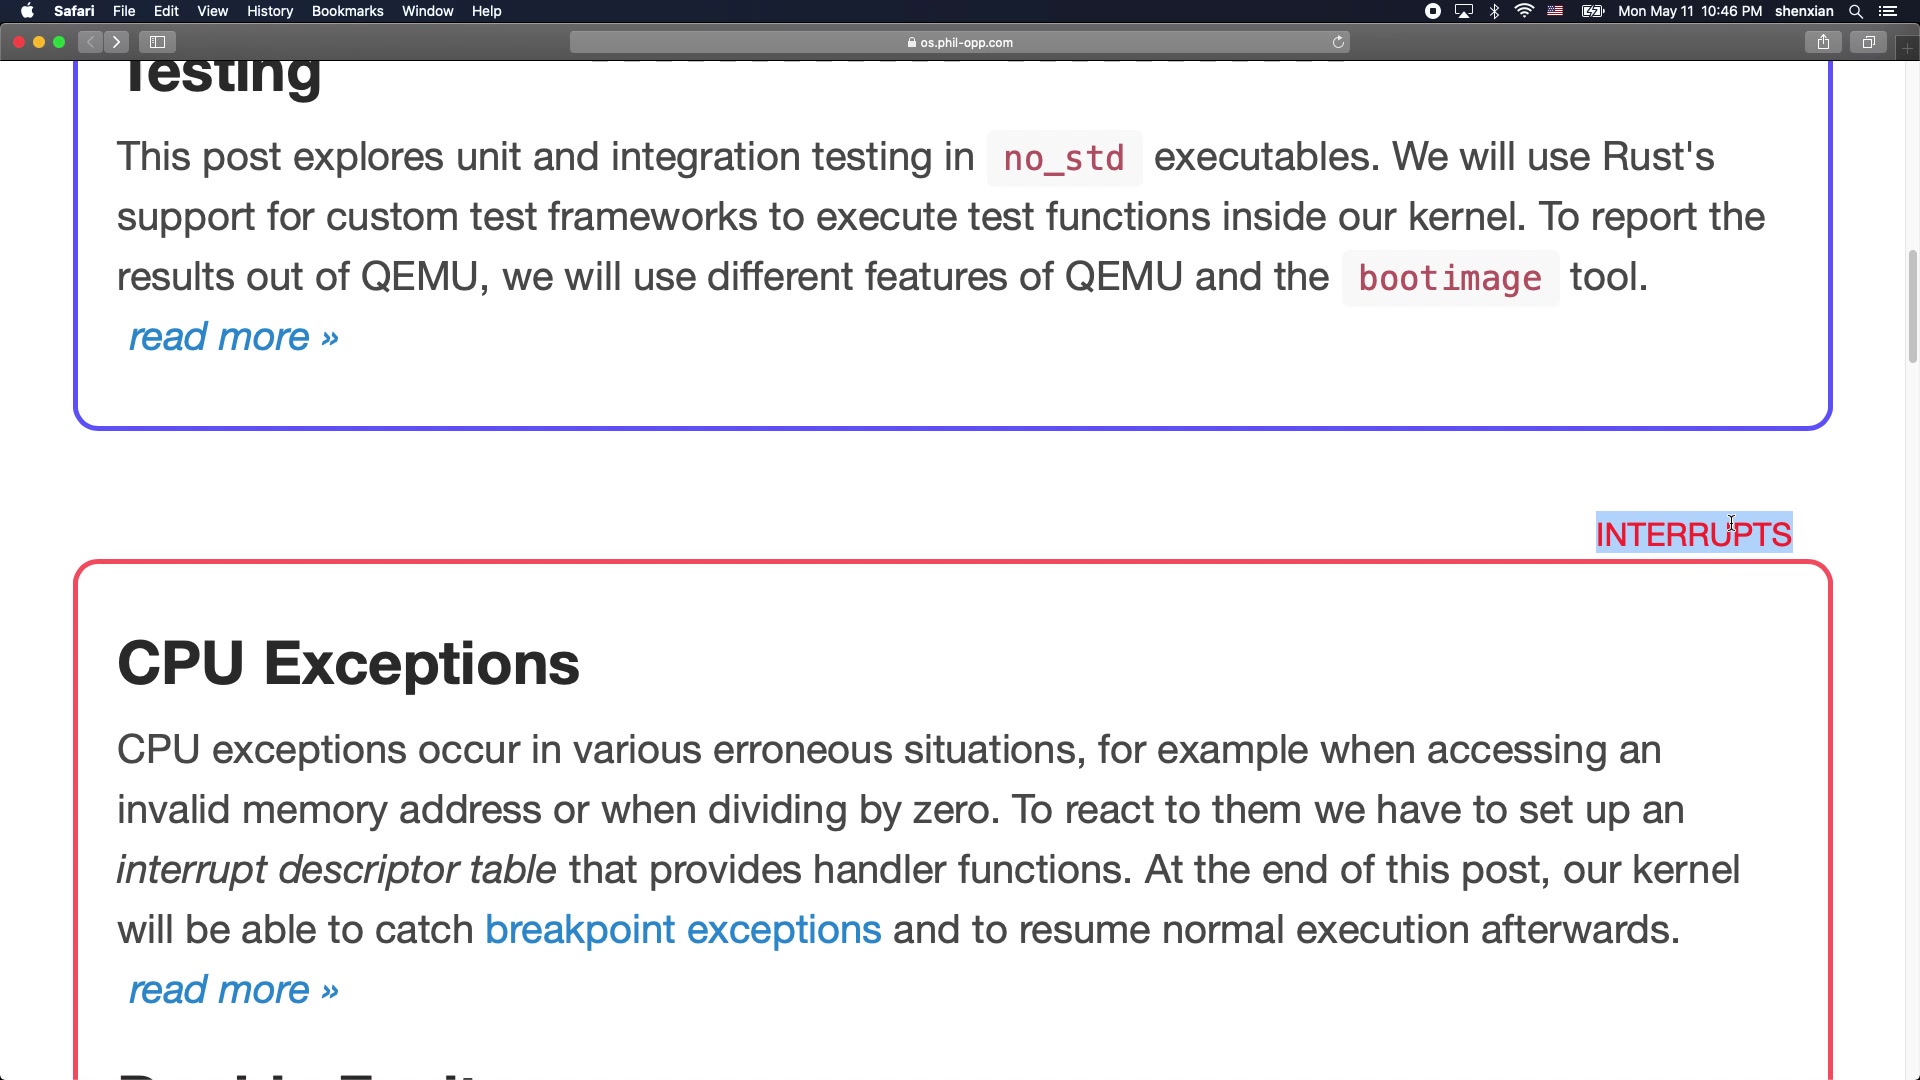
Task: Open the View menu
Action: (x=212, y=12)
